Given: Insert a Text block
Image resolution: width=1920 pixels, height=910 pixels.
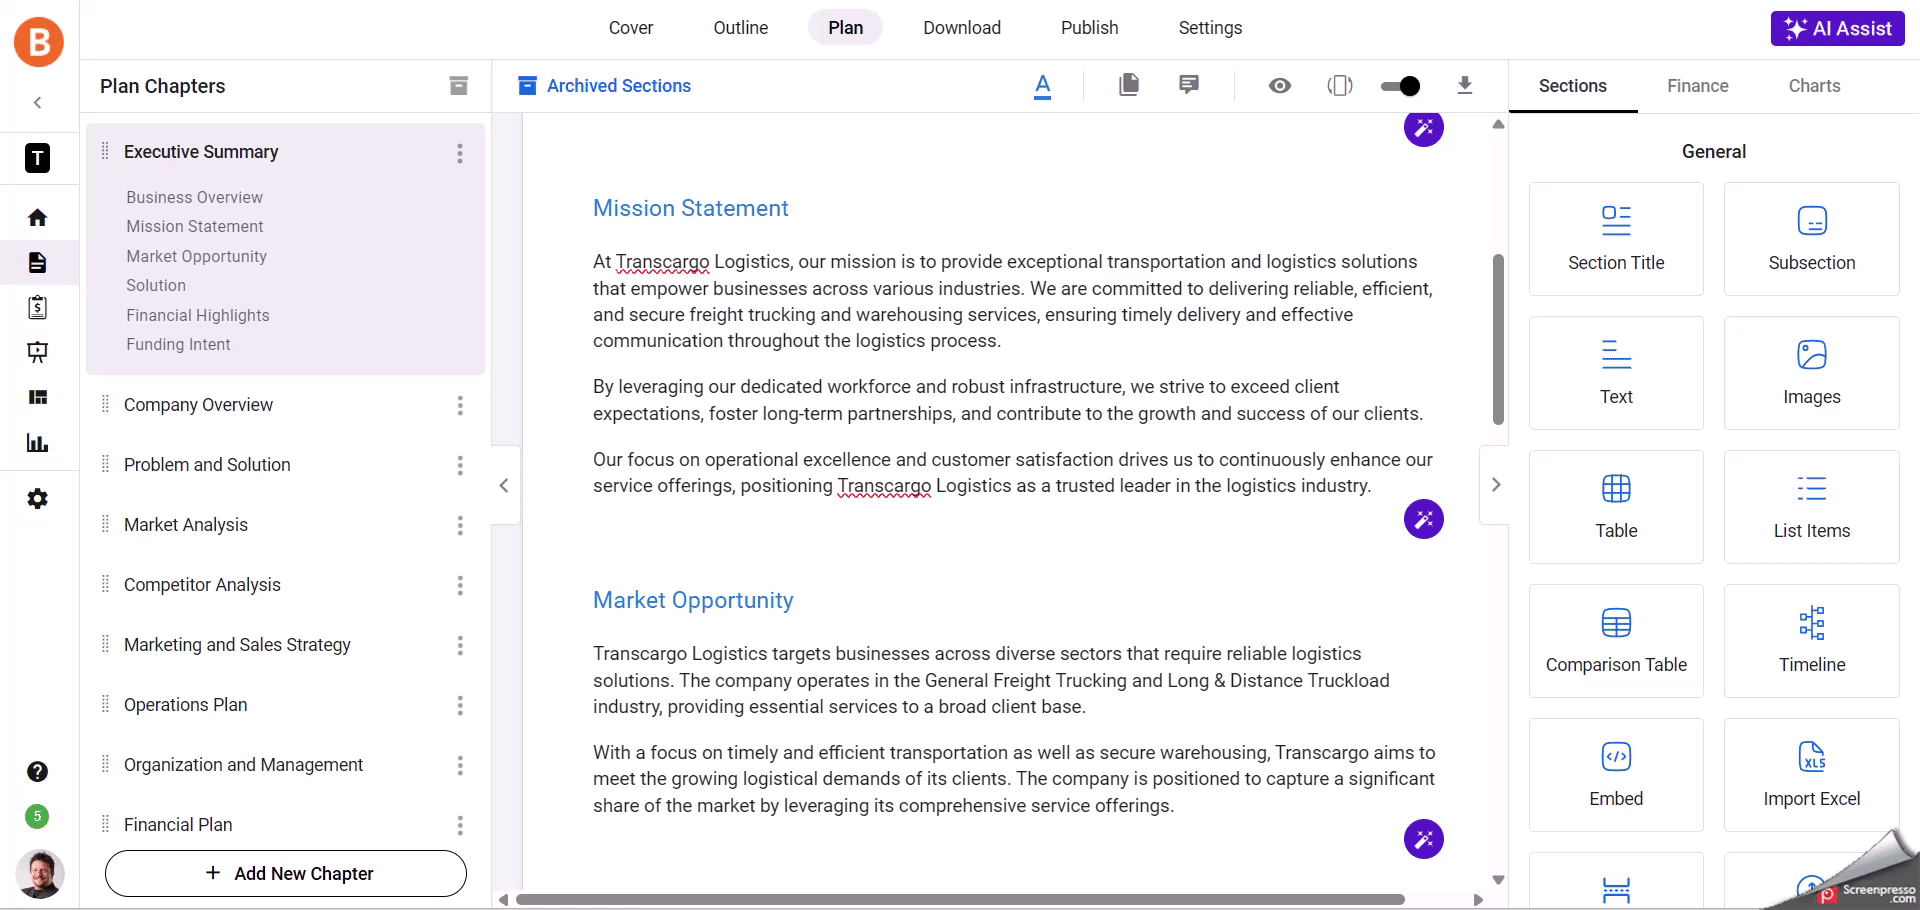Looking at the screenshot, I should (1616, 373).
